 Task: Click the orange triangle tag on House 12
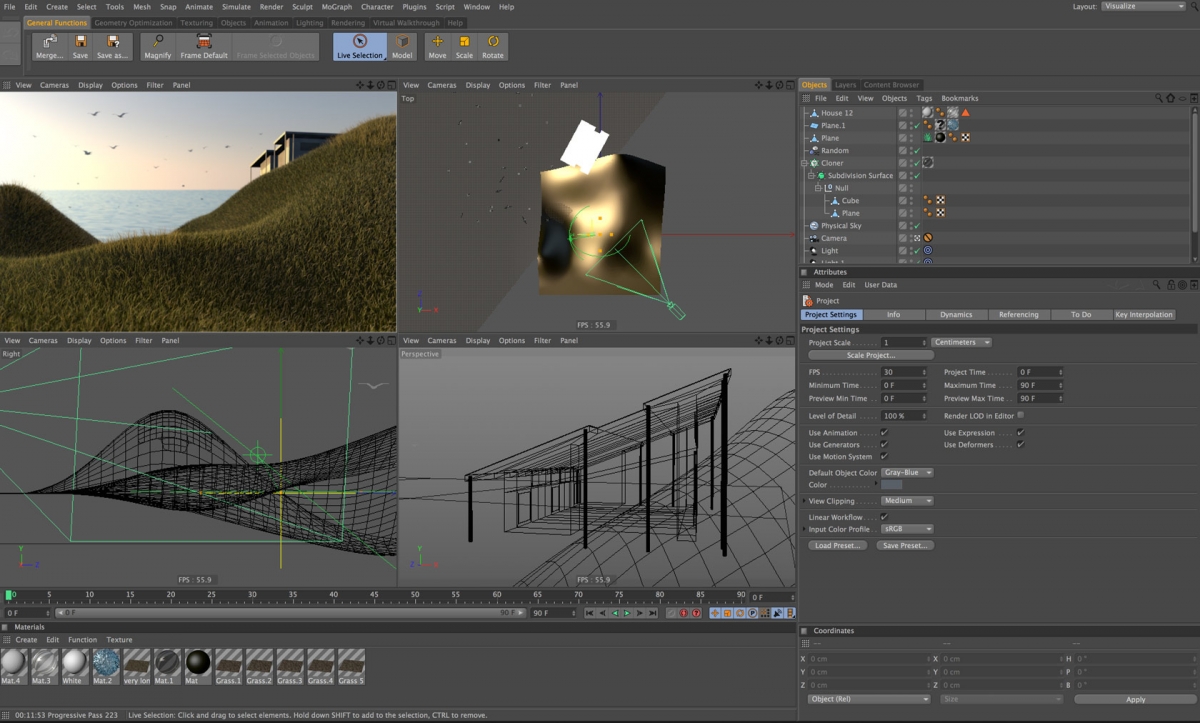[966, 113]
